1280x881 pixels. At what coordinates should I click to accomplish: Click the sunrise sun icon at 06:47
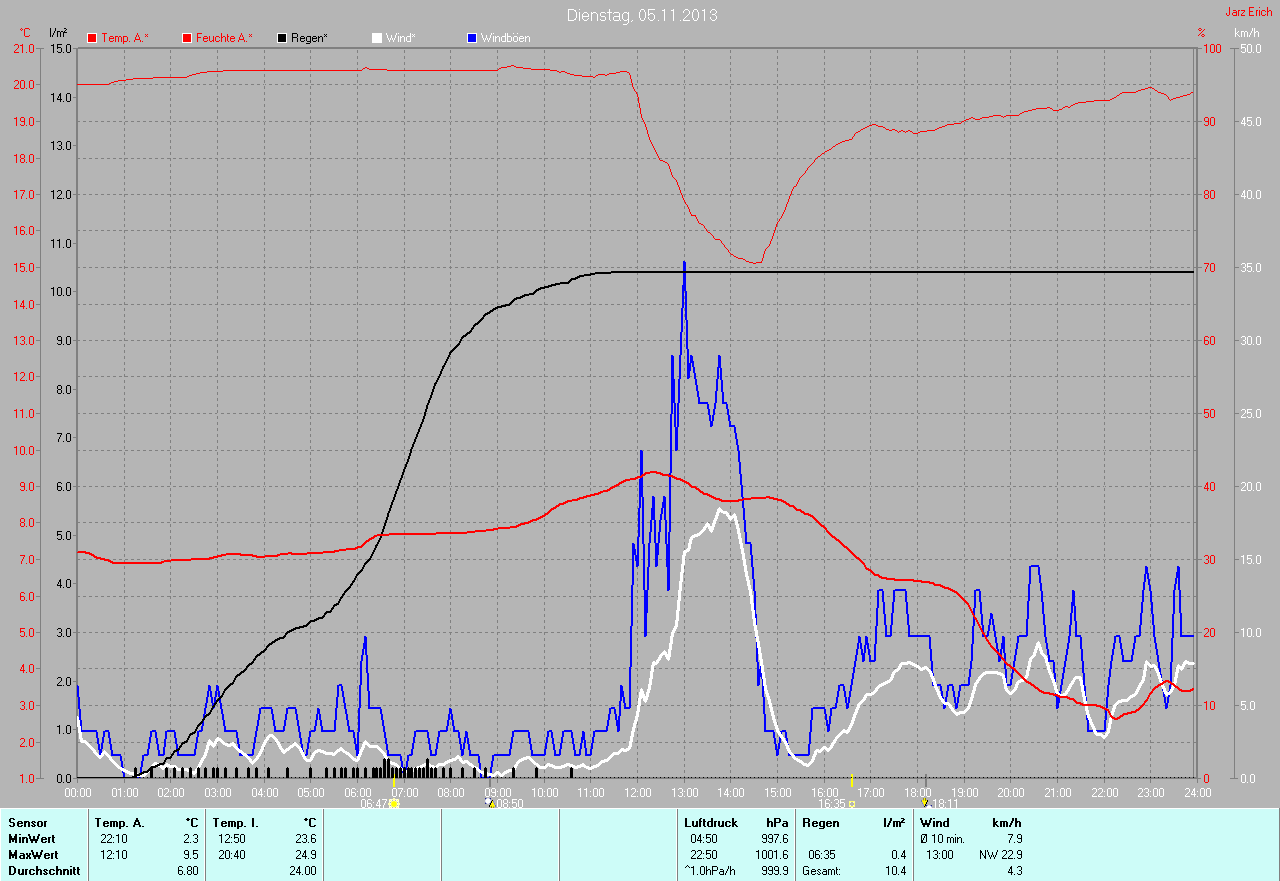point(394,803)
